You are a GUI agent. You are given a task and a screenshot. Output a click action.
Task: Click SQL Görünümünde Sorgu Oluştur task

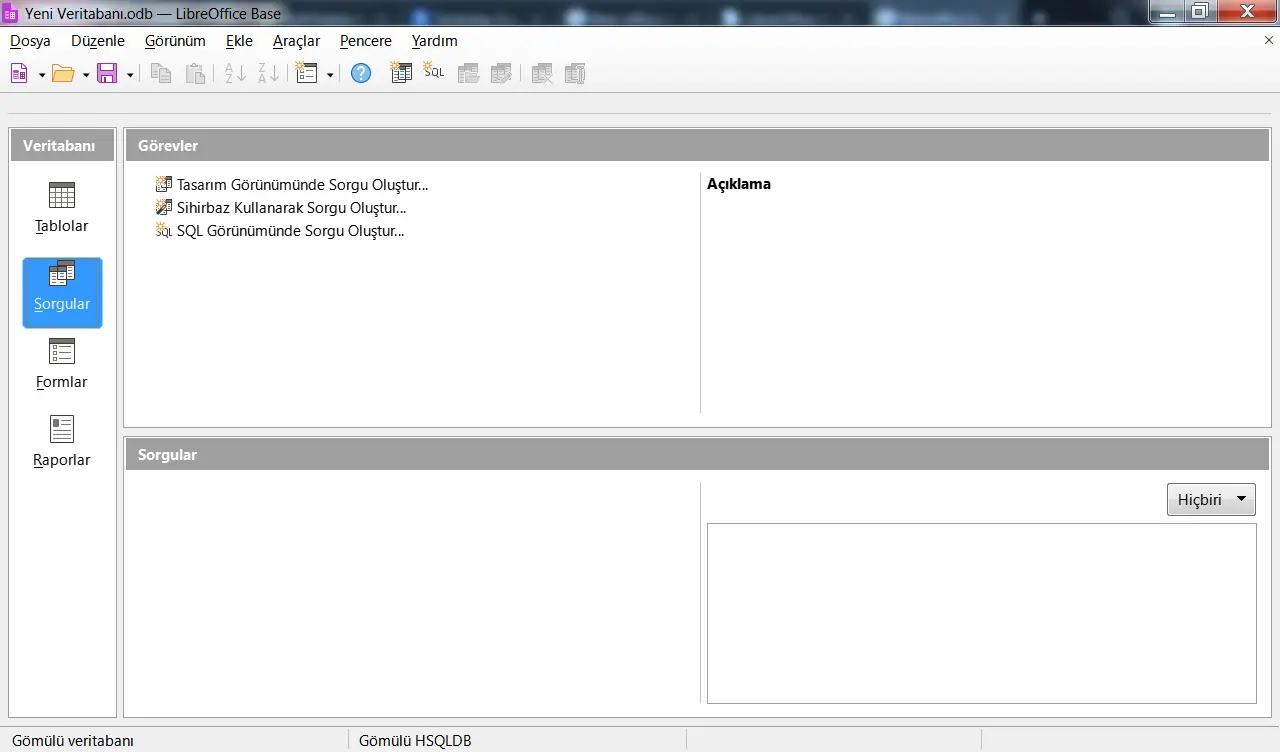point(280,231)
